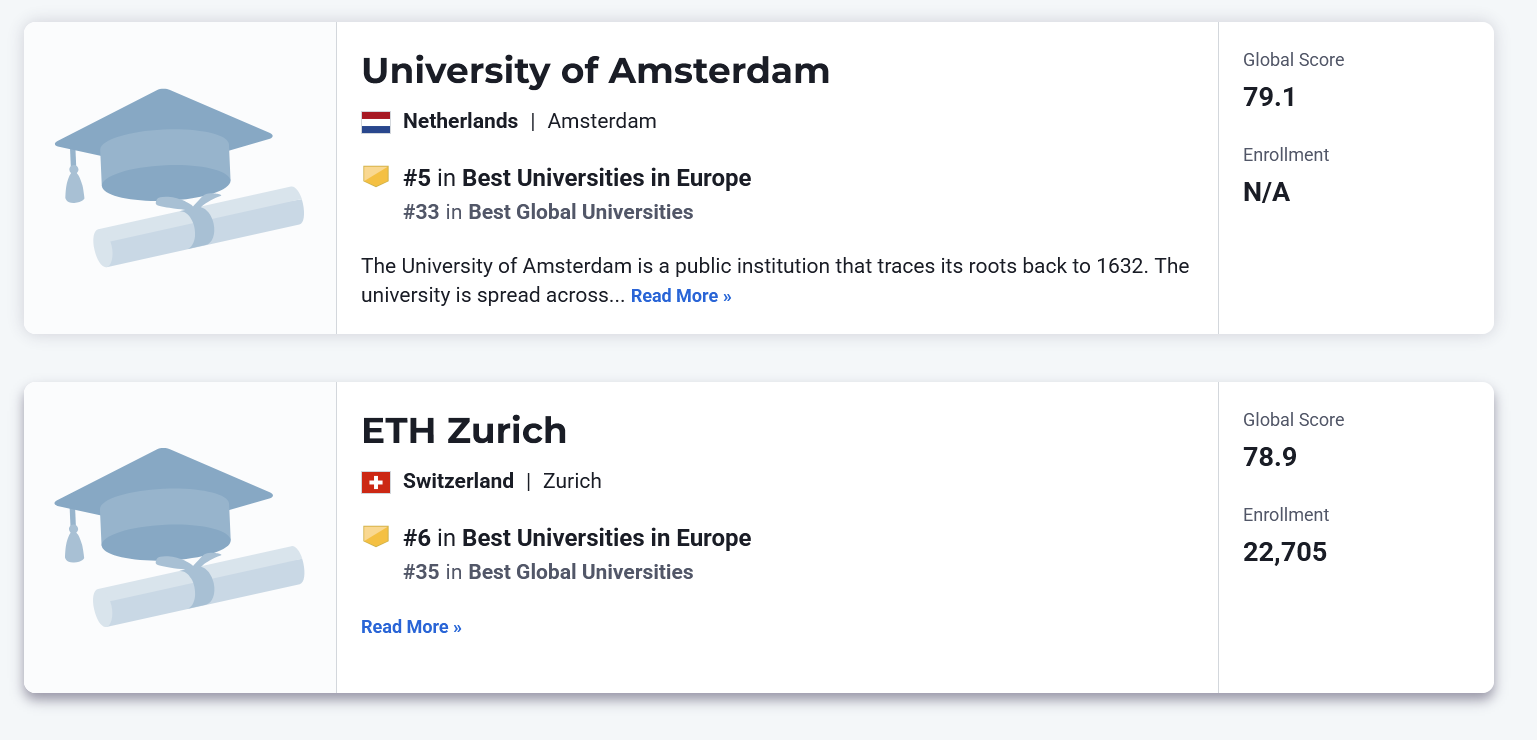Click the Global Score 79.1 value
This screenshot has width=1537, height=740.
tap(1269, 97)
